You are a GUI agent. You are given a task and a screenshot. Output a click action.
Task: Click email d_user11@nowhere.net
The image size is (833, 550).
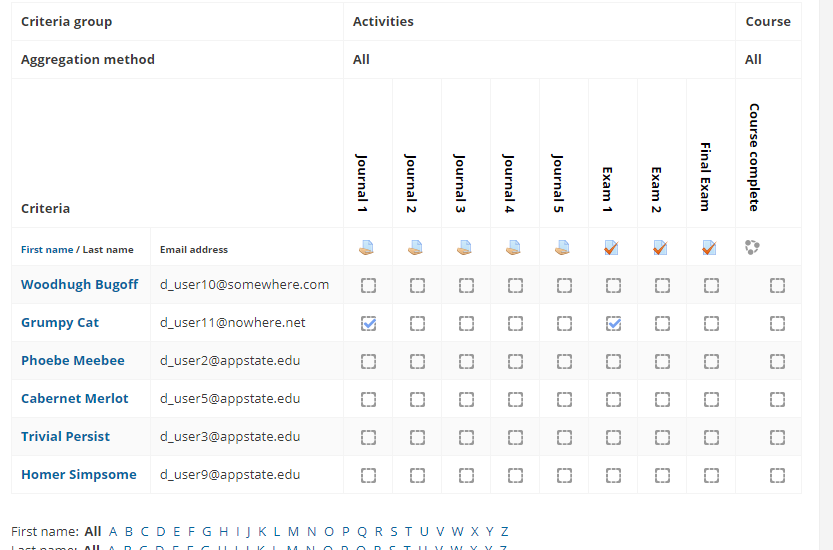(233, 323)
